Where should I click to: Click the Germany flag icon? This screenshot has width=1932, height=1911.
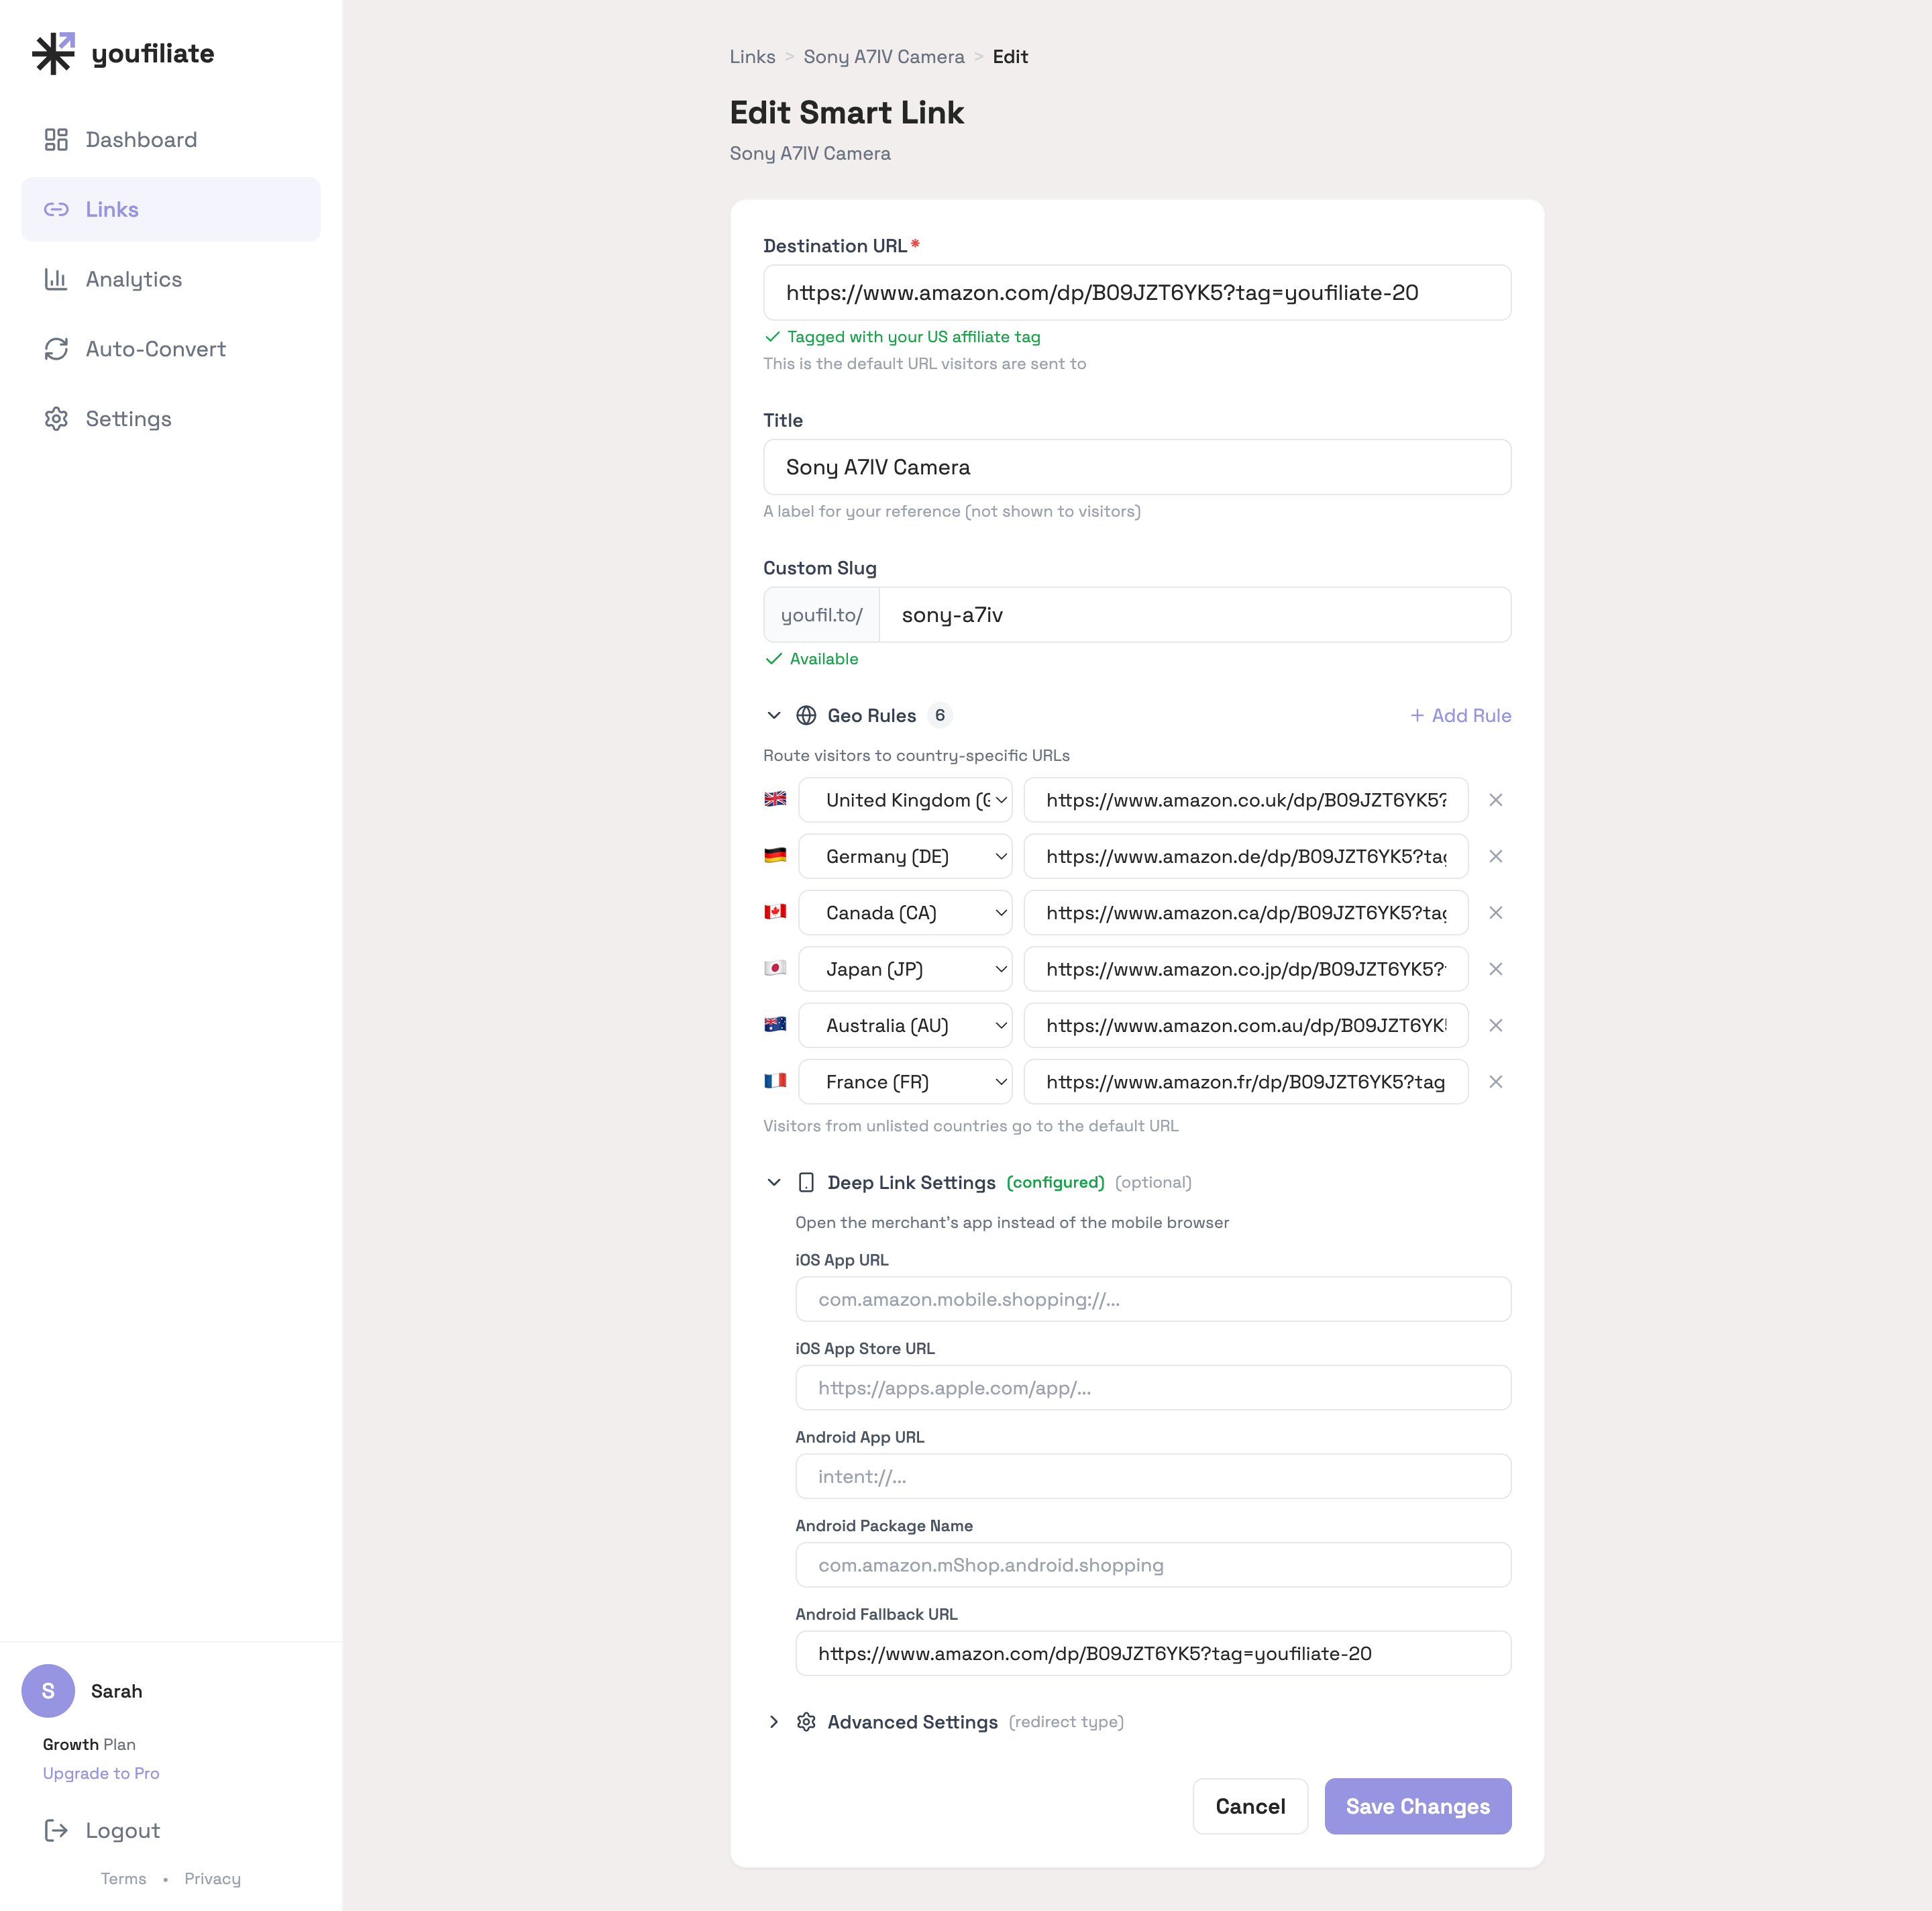(x=775, y=855)
